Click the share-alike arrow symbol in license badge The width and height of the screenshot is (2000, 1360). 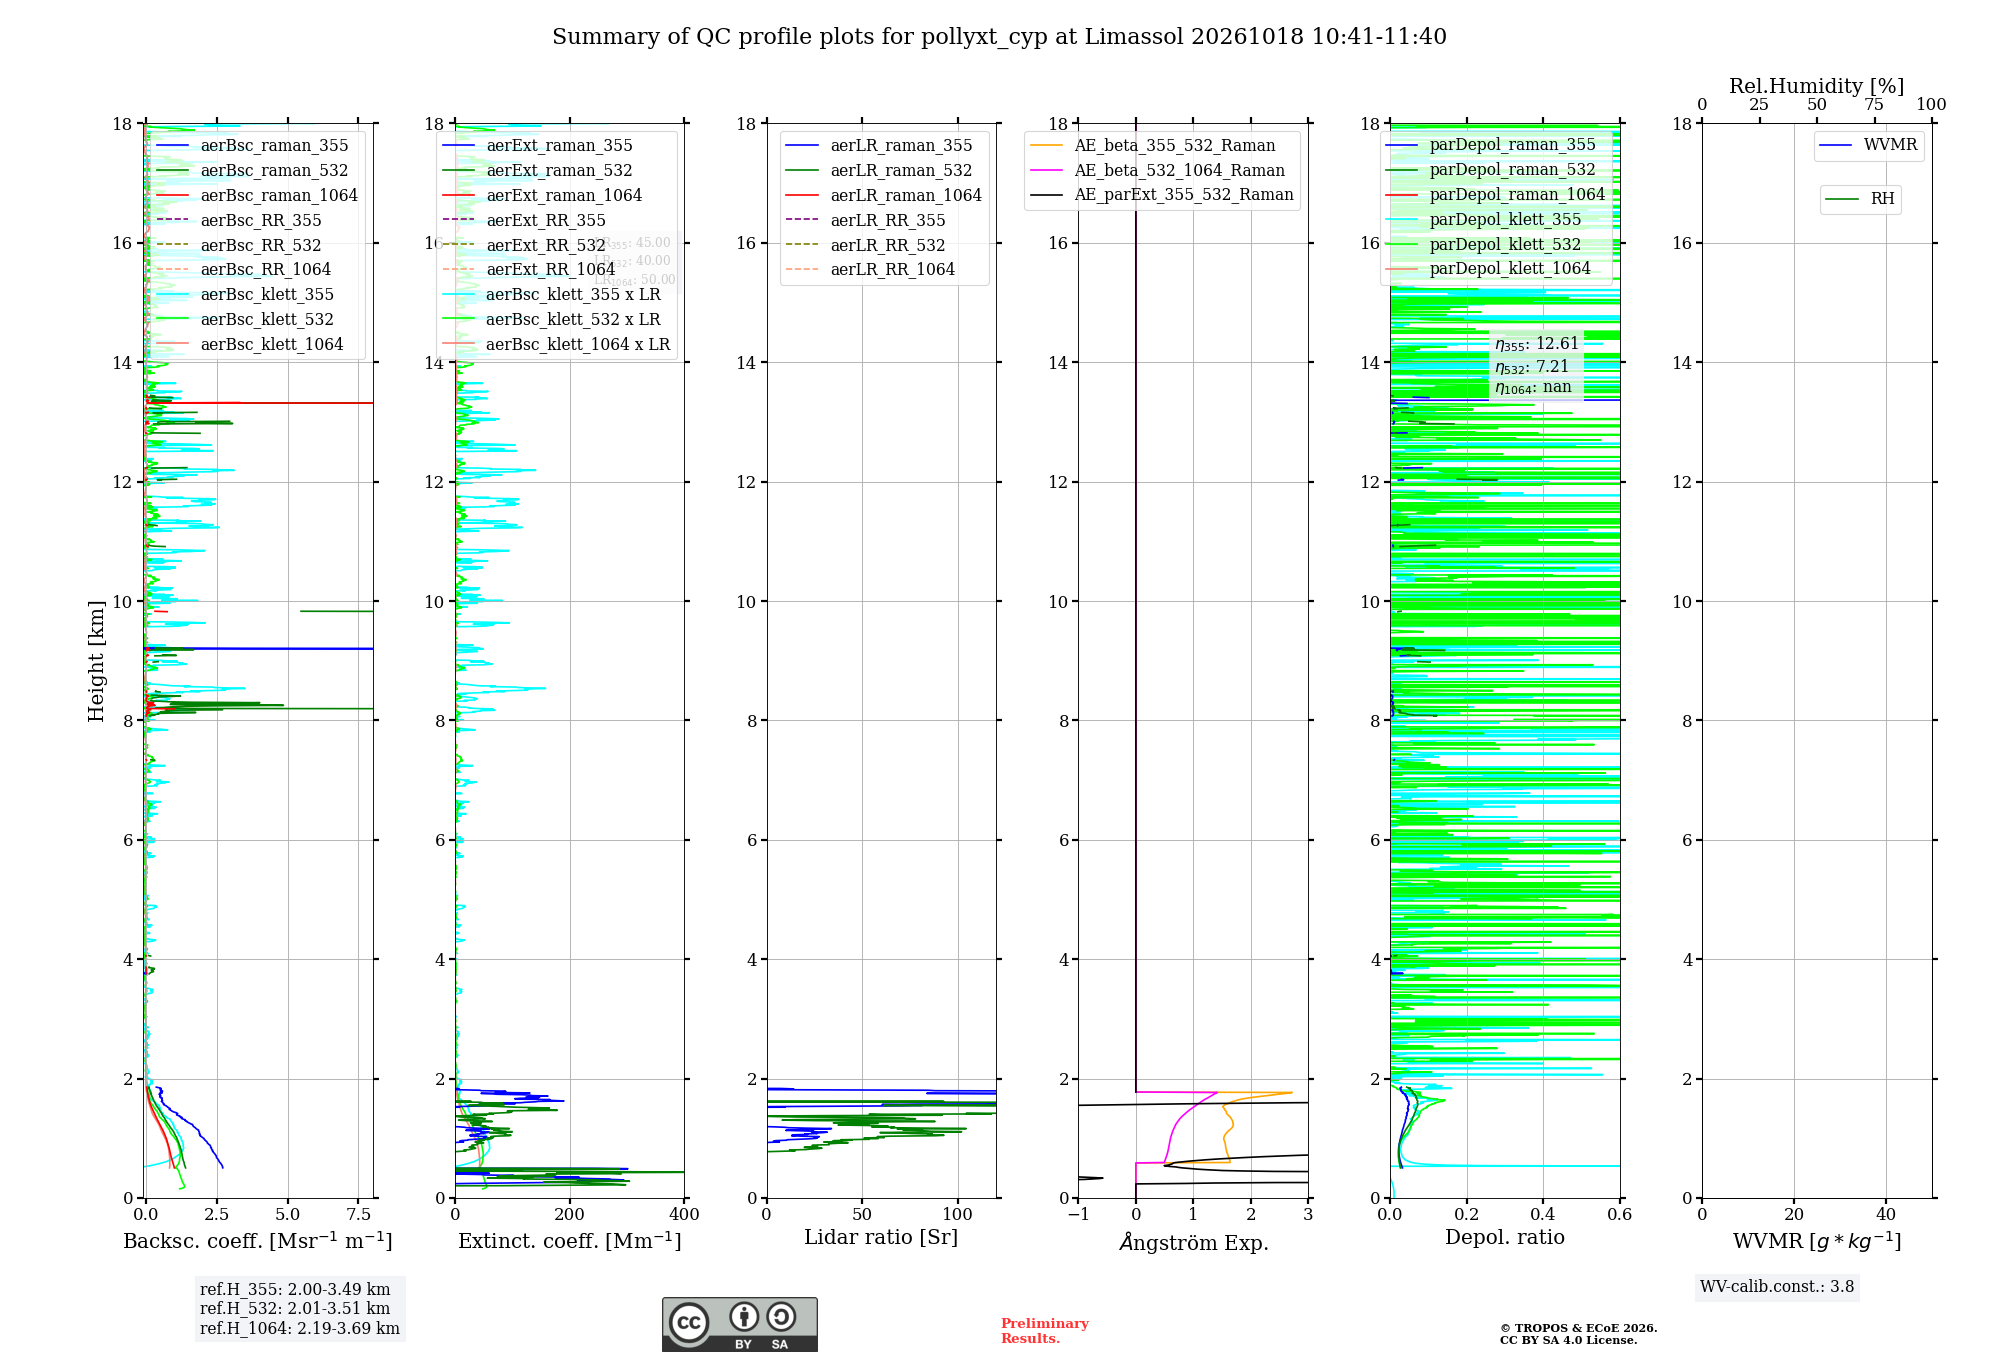[781, 1316]
